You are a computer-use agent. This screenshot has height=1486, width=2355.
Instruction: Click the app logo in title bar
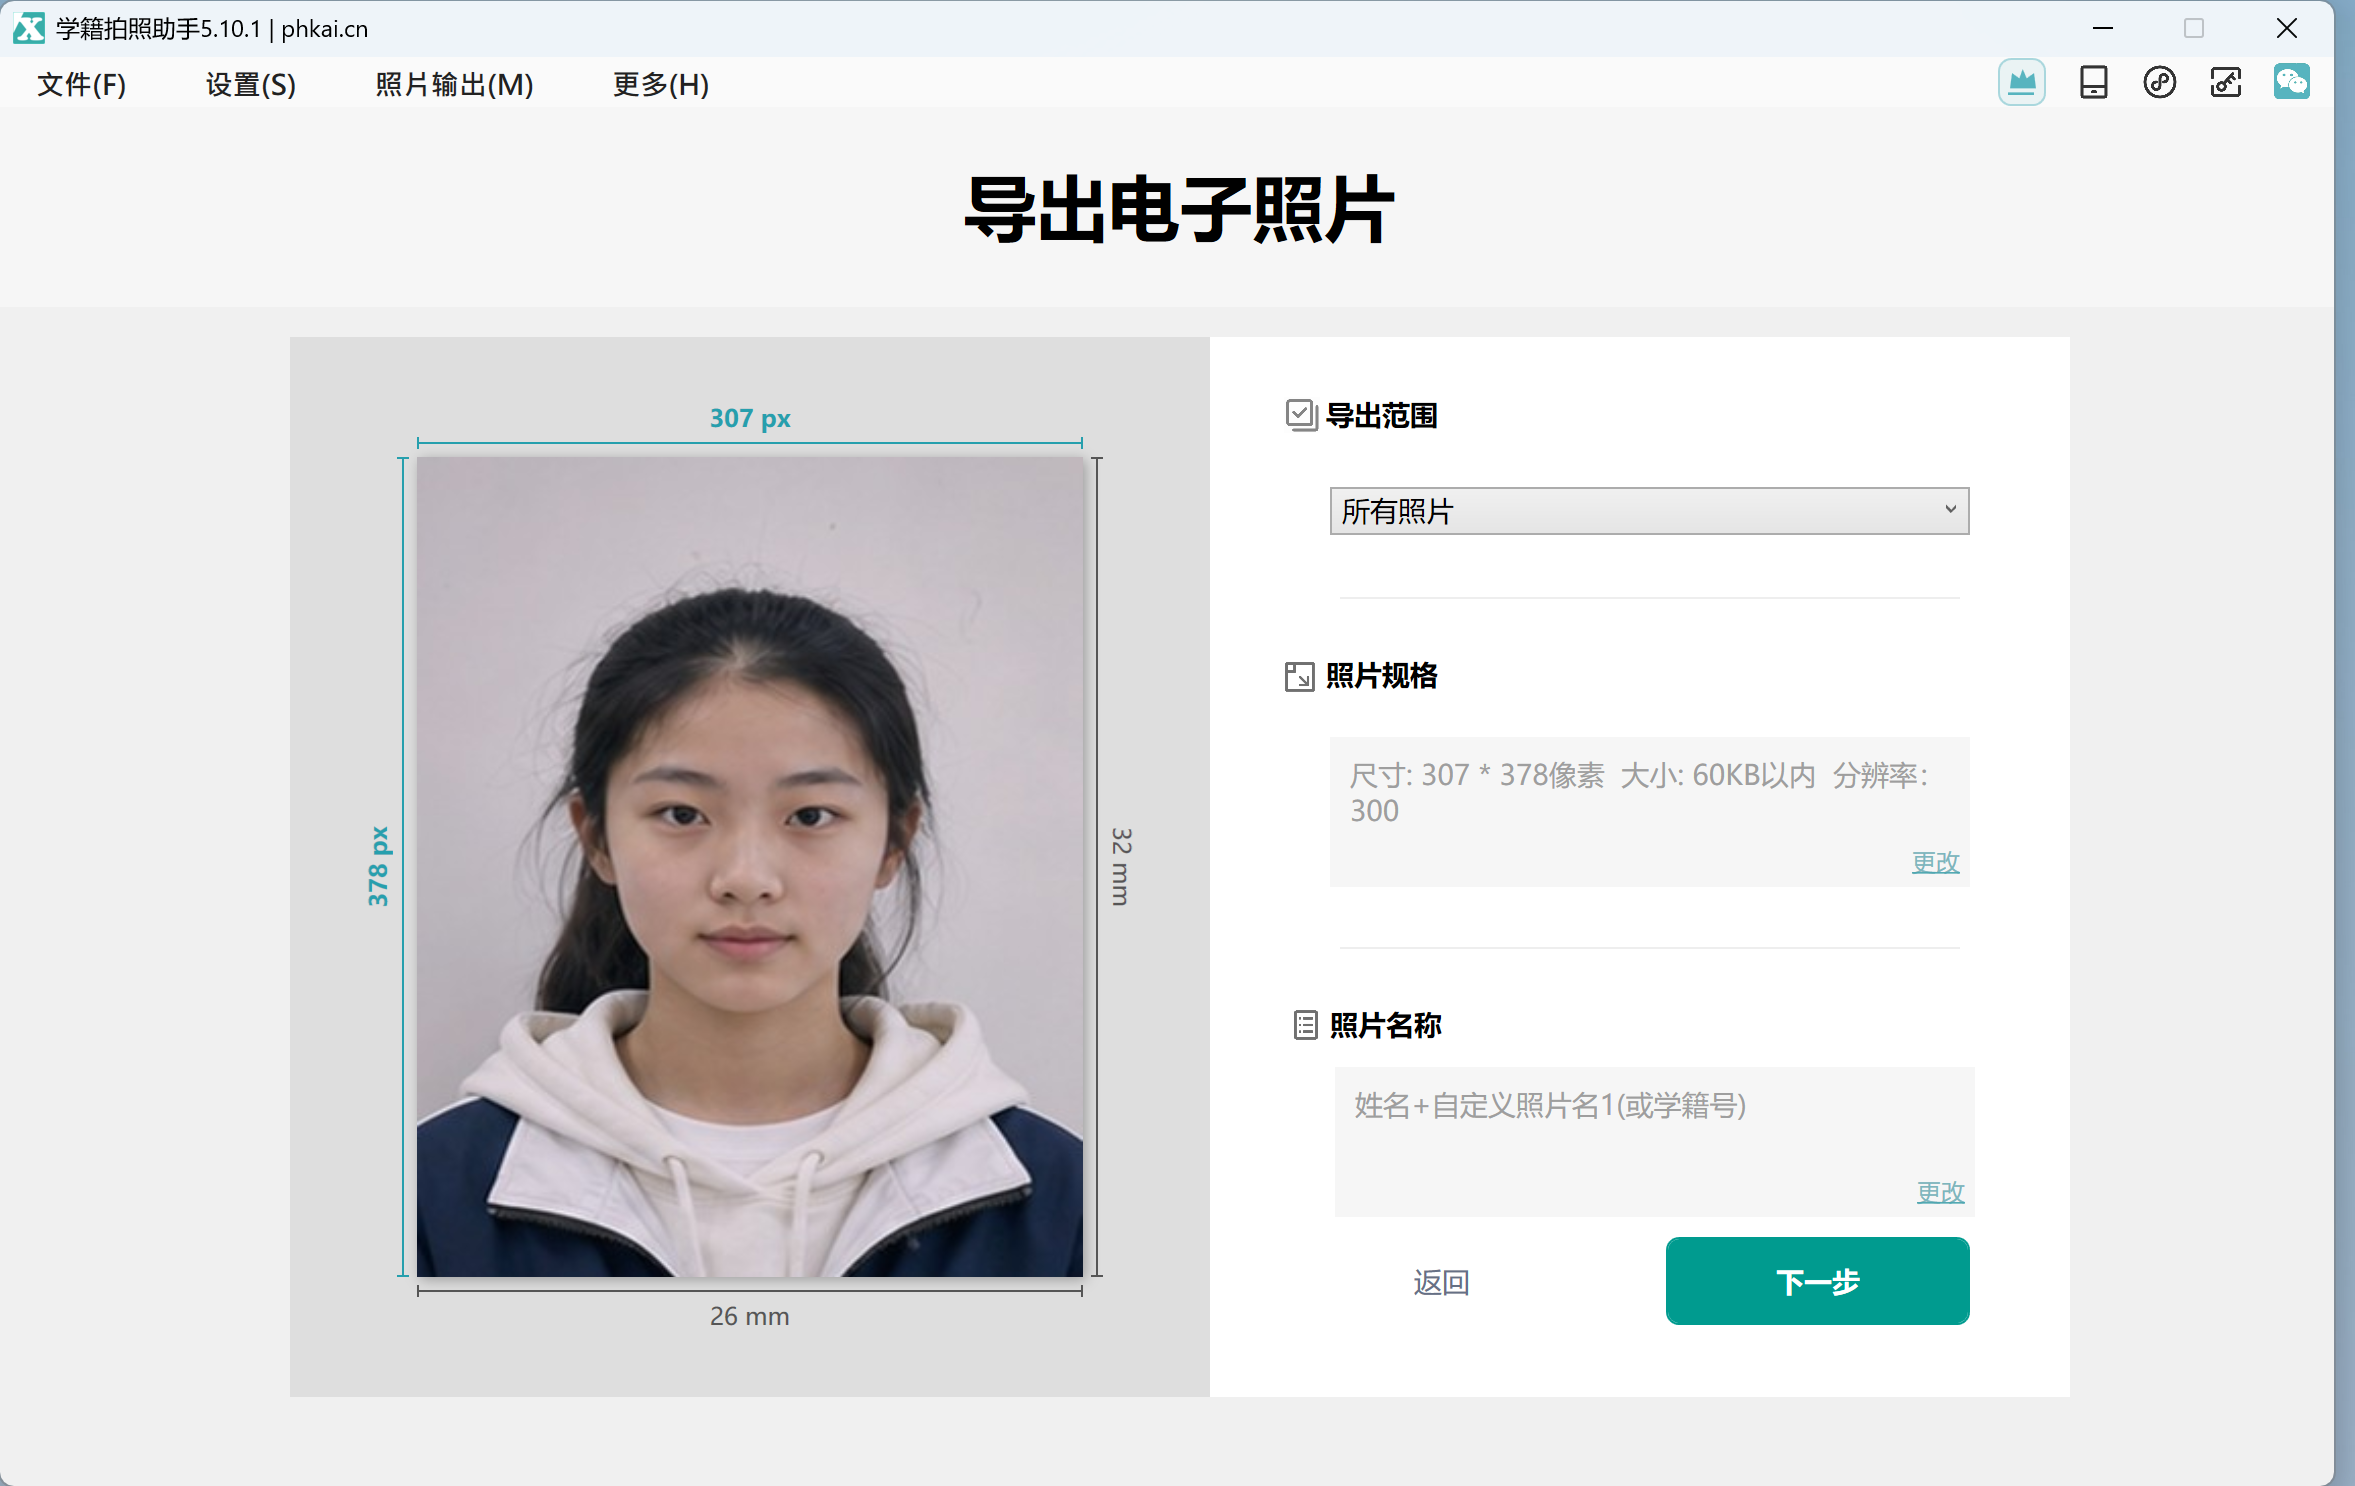pyautogui.click(x=29, y=28)
